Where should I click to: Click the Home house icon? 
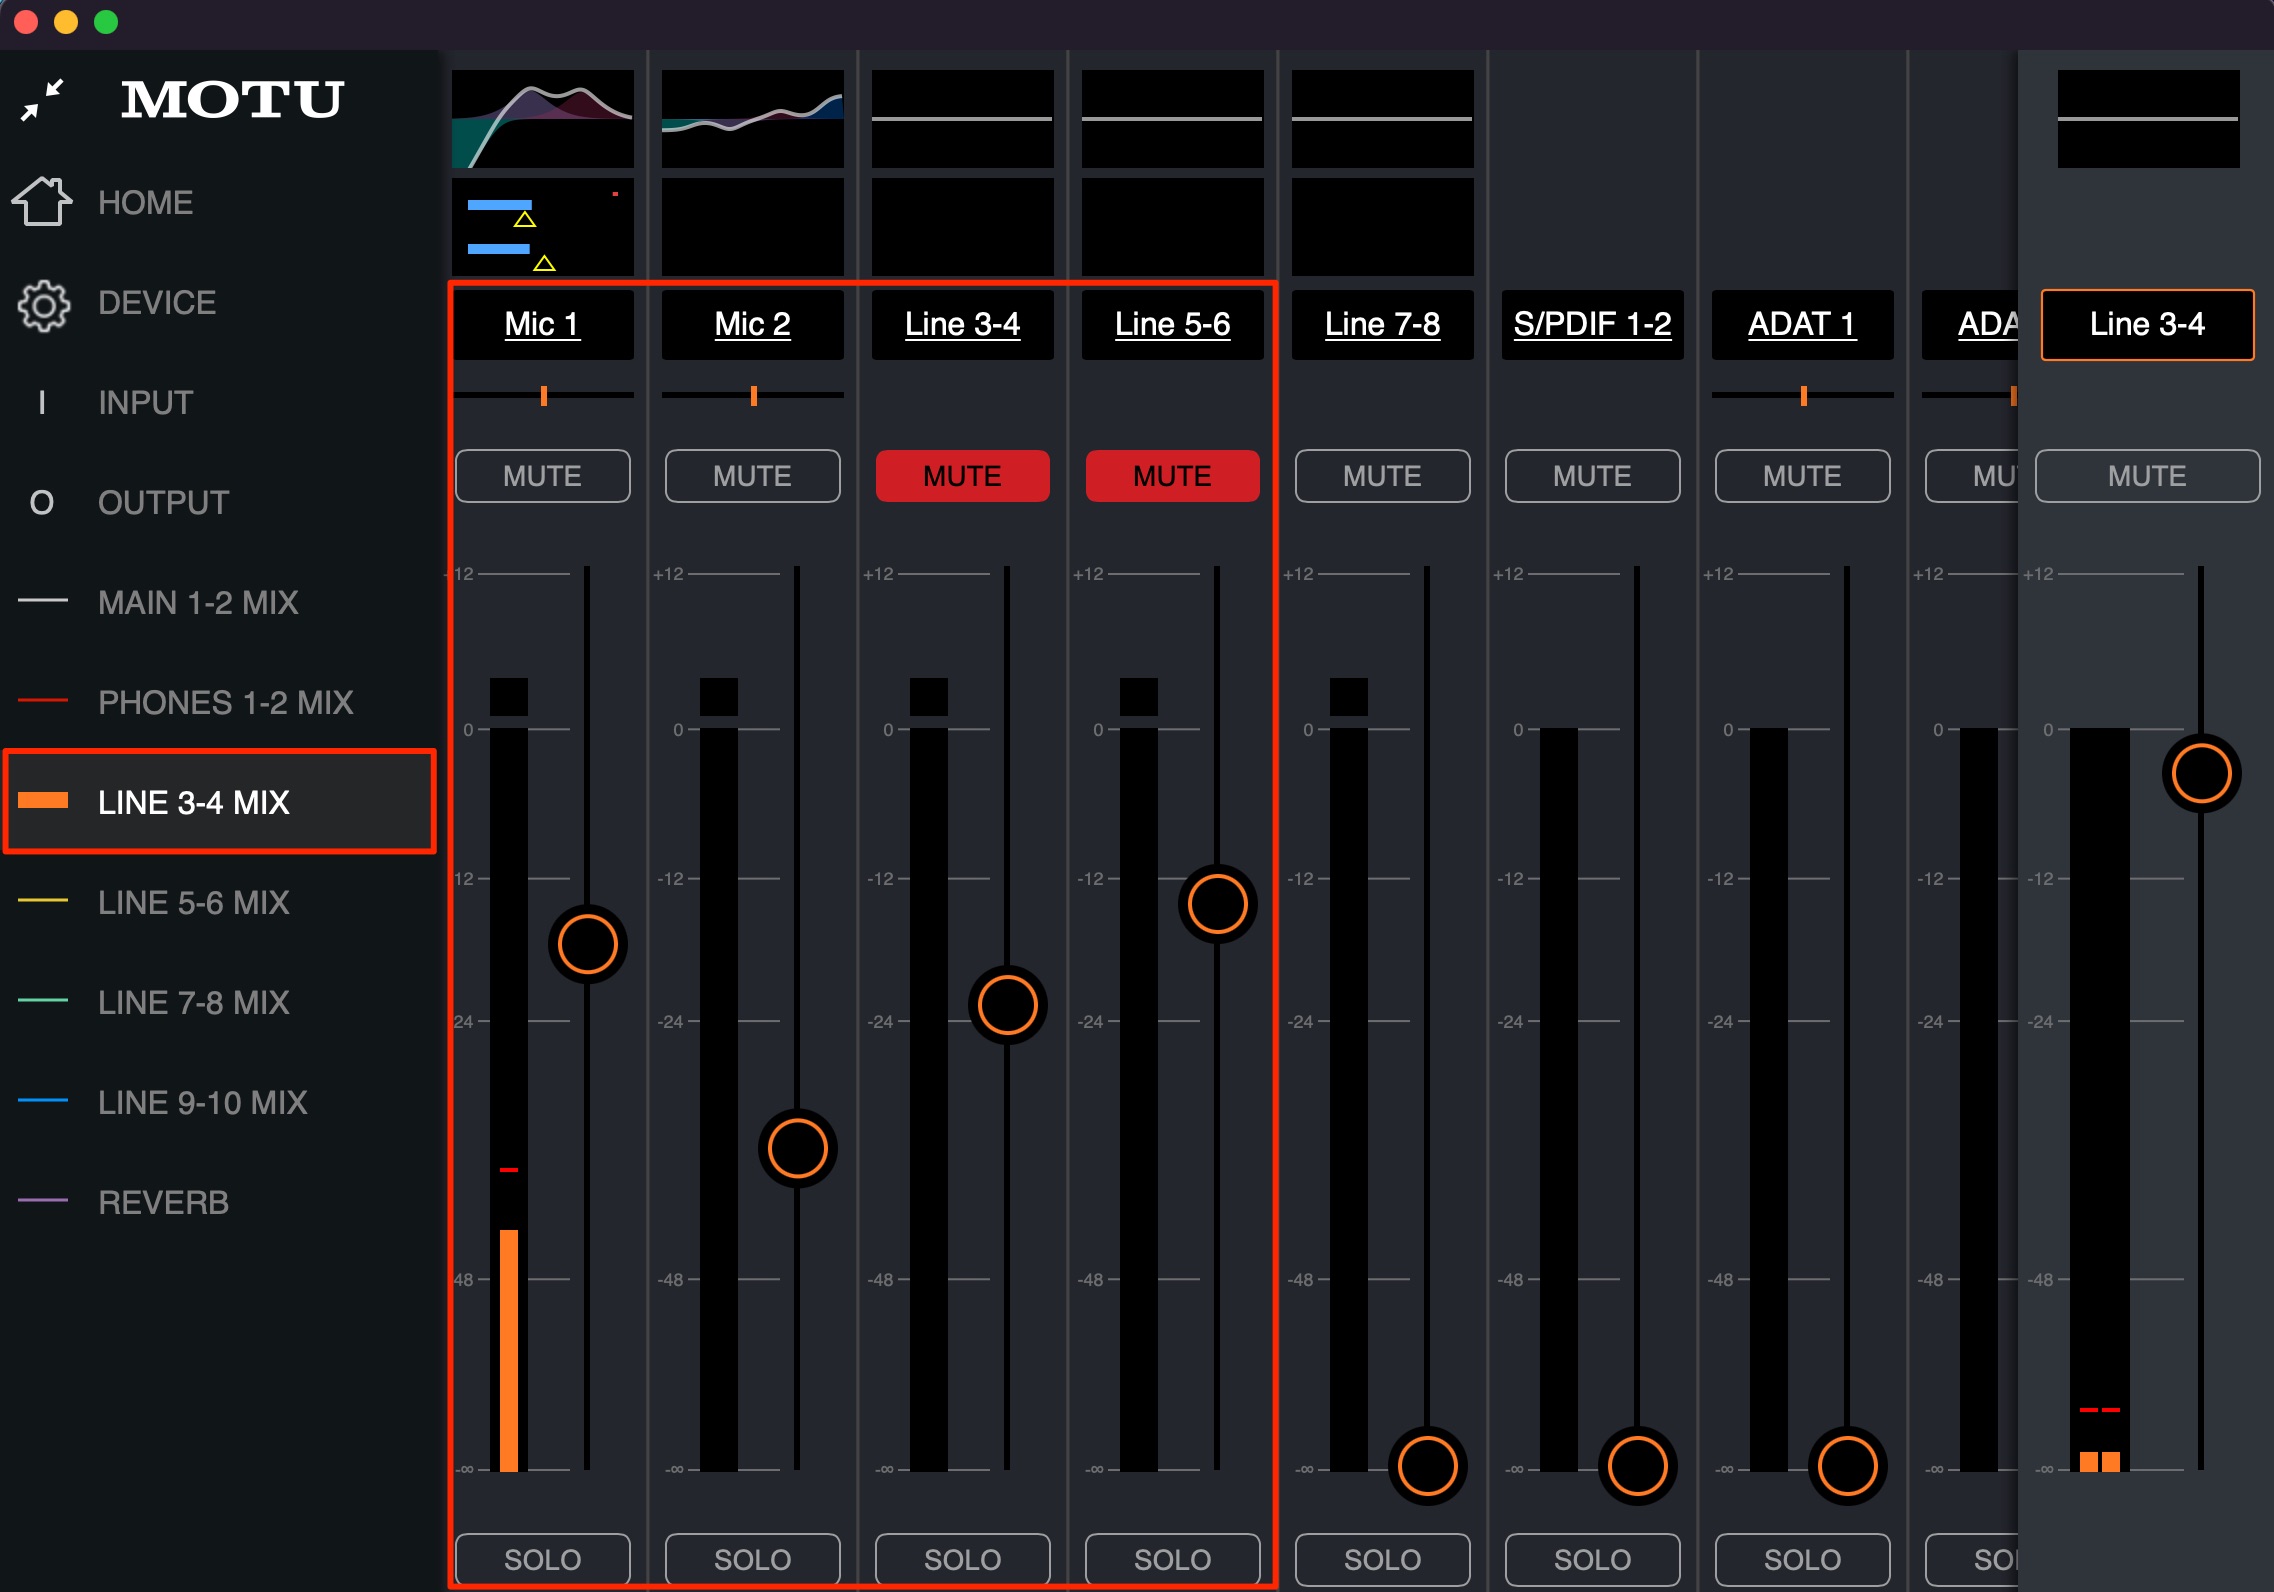pyautogui.click(x=42, y=201)
